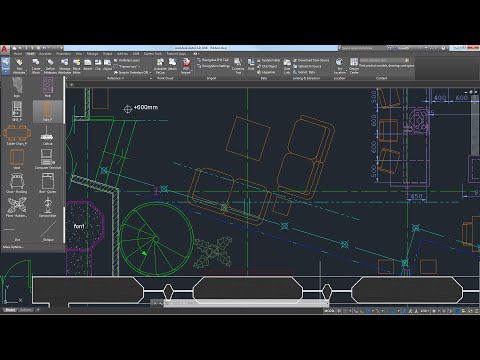Select the Bed - Queen block

click(x=47, y=183)
